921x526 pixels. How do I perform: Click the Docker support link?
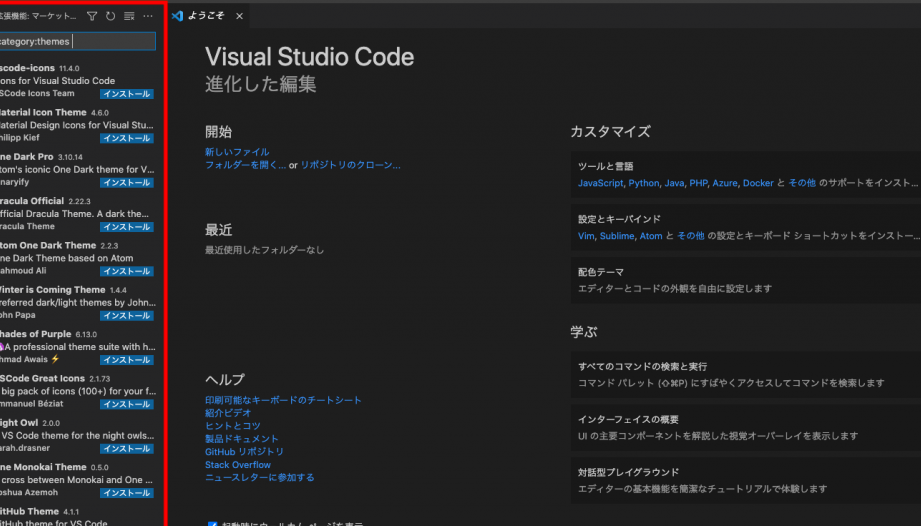click(x=758, y=183)
